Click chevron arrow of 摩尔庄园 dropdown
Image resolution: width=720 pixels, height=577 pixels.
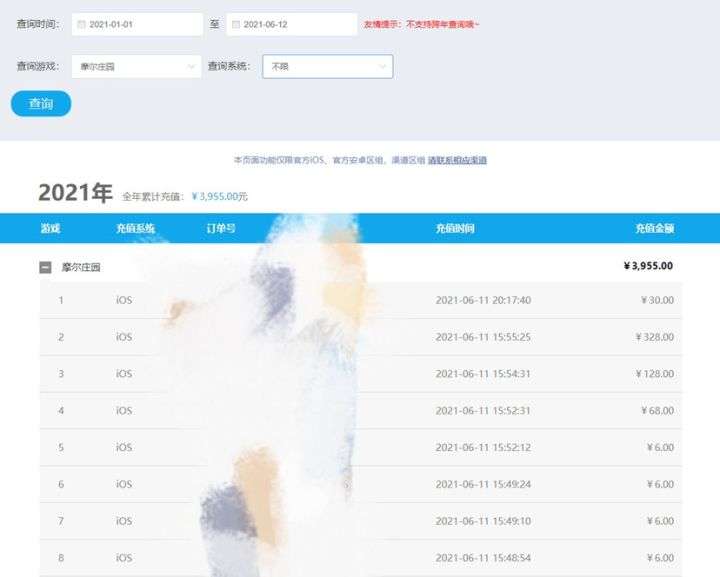(191, 67)
